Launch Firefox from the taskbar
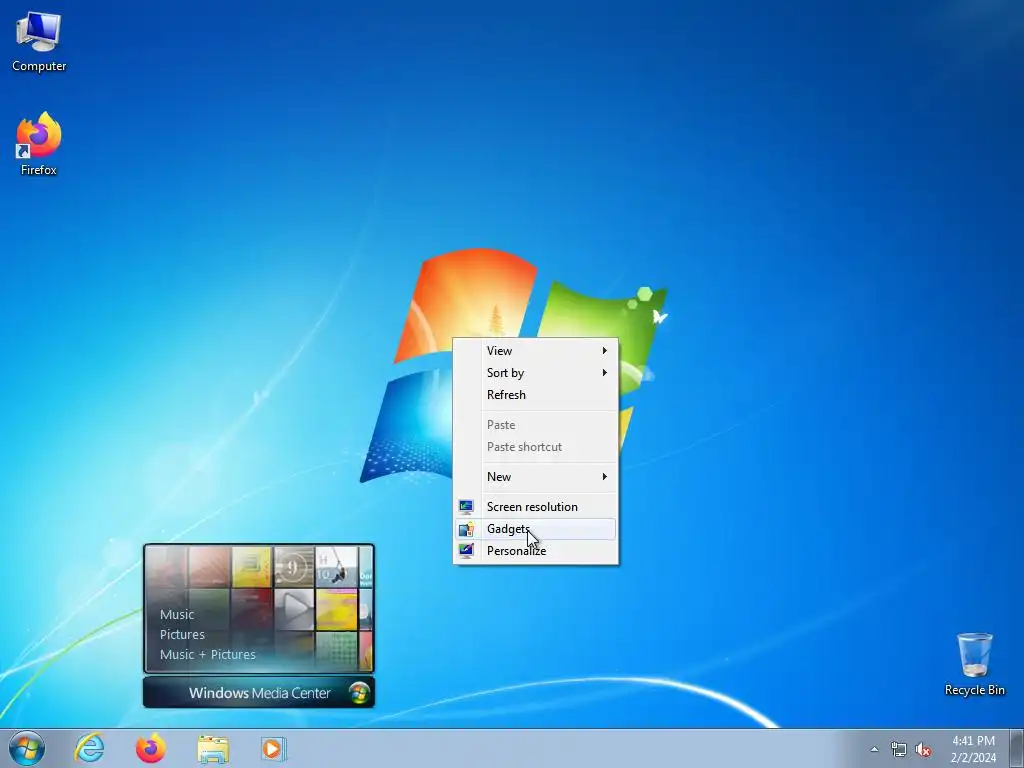1024x768 pixels. (x=150, y=748)
